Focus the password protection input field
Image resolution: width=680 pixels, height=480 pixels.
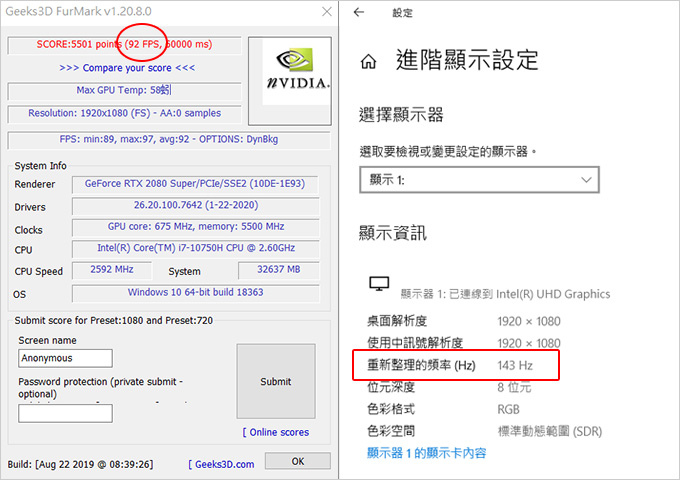pyautogui.click(x=65, y=413)
